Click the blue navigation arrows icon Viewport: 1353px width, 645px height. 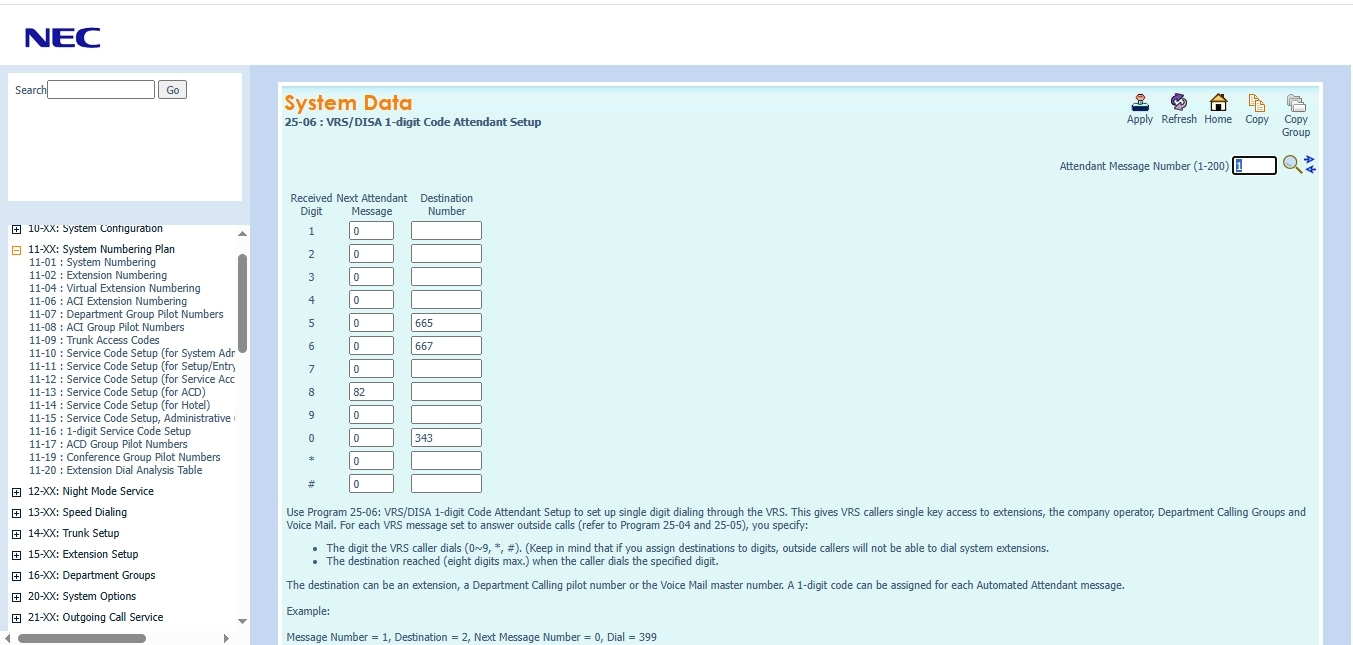click(1310, 165)
